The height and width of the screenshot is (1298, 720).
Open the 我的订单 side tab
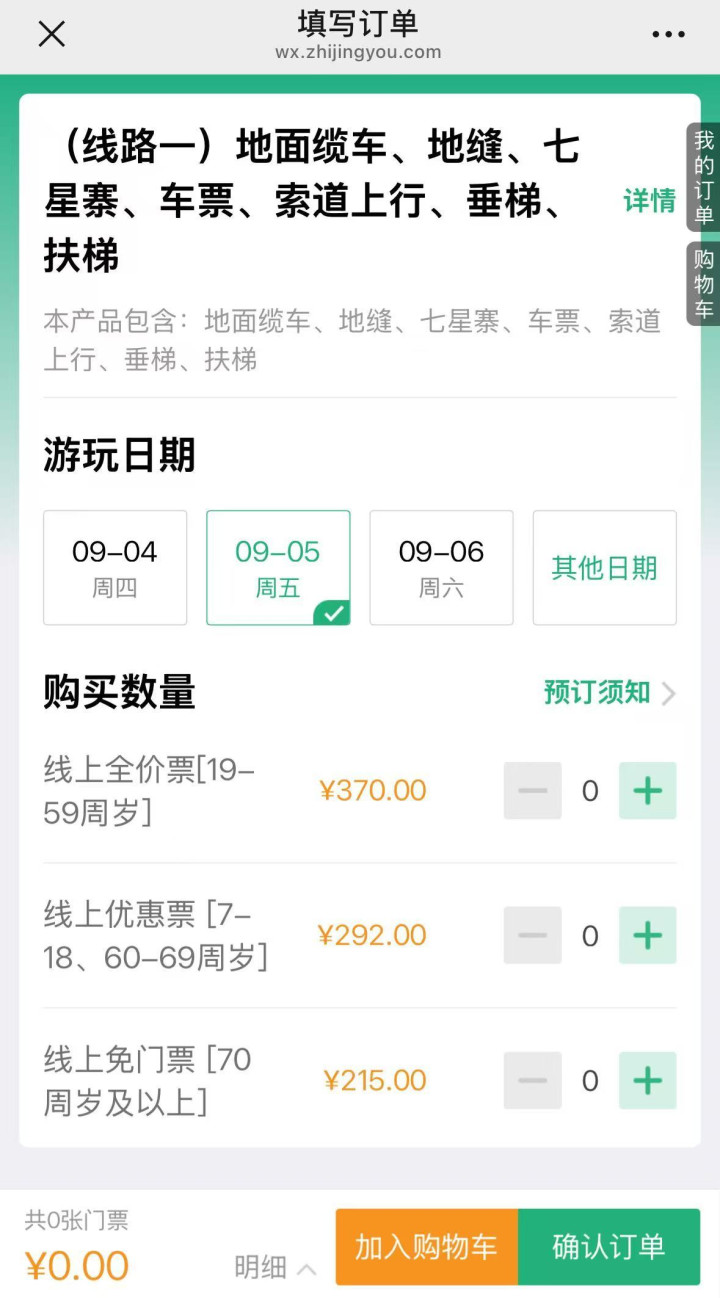click(704, 178)
